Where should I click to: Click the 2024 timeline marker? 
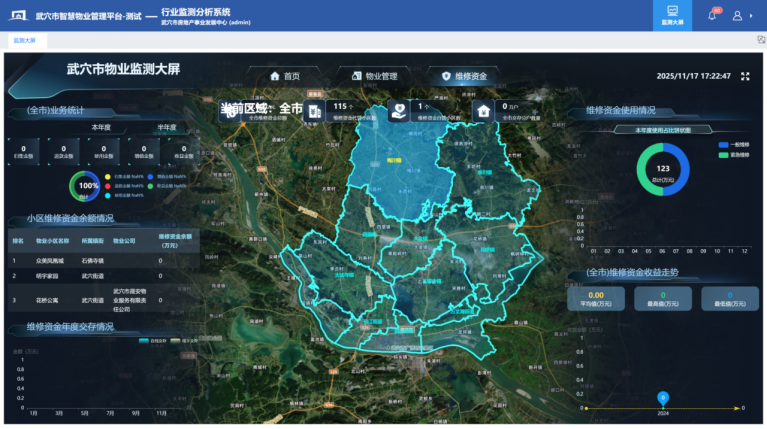[662, 399]
